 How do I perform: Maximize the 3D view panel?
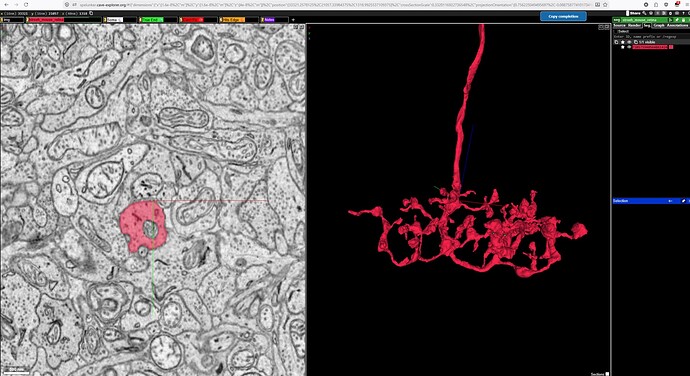click(606, 27)
